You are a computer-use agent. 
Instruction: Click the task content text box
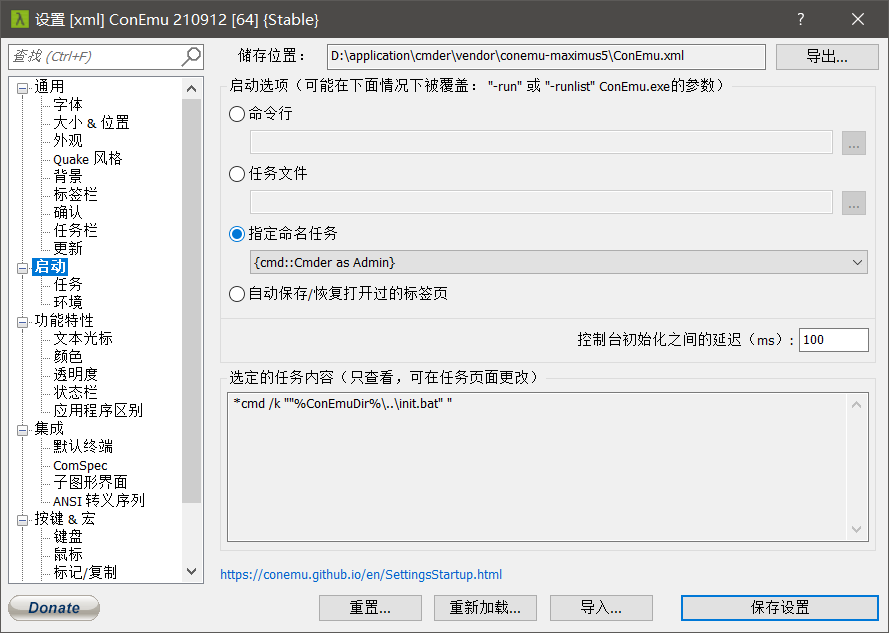coord(548,467)
